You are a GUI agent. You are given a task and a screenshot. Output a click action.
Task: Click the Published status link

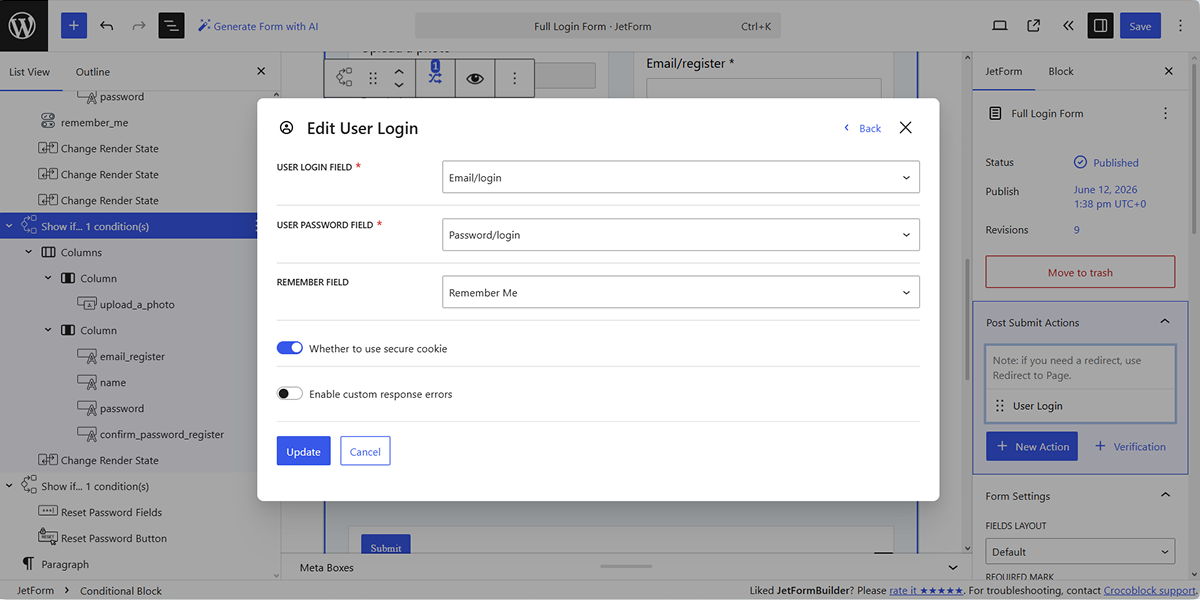[1107, 162]
